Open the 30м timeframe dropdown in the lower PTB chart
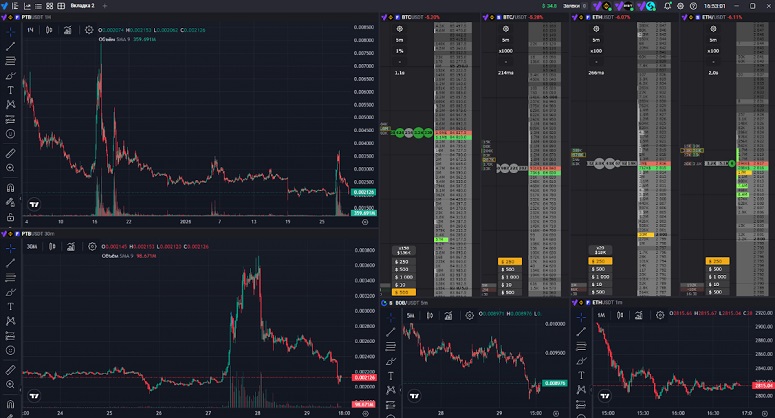The image size is (775, 418). (32, 246)
